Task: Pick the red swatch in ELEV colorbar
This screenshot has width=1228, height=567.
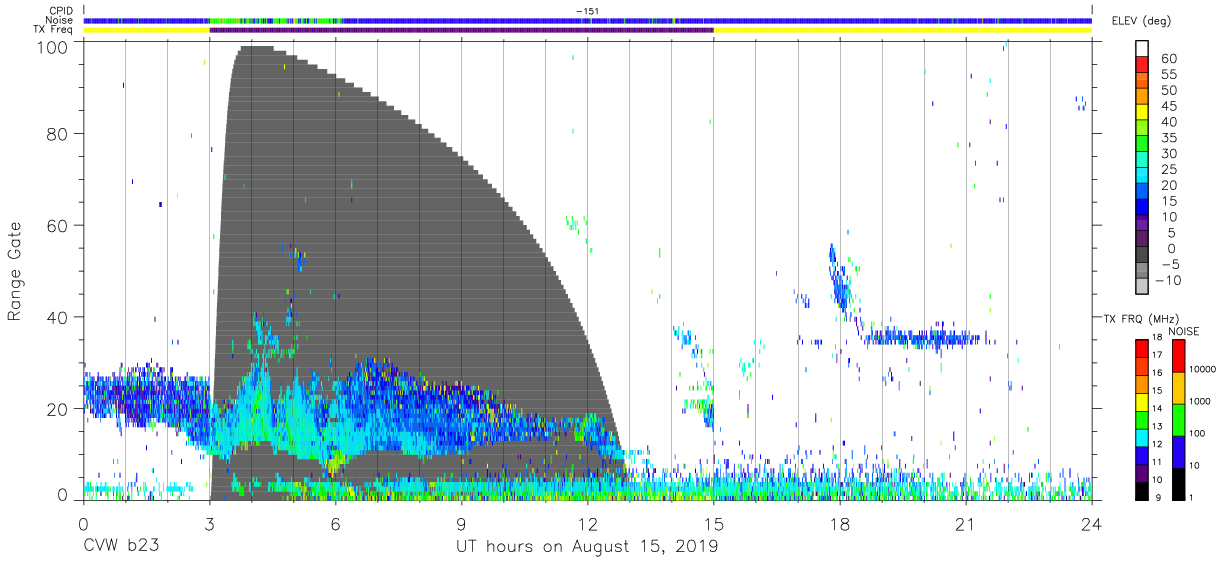Action: point(1143,66)
